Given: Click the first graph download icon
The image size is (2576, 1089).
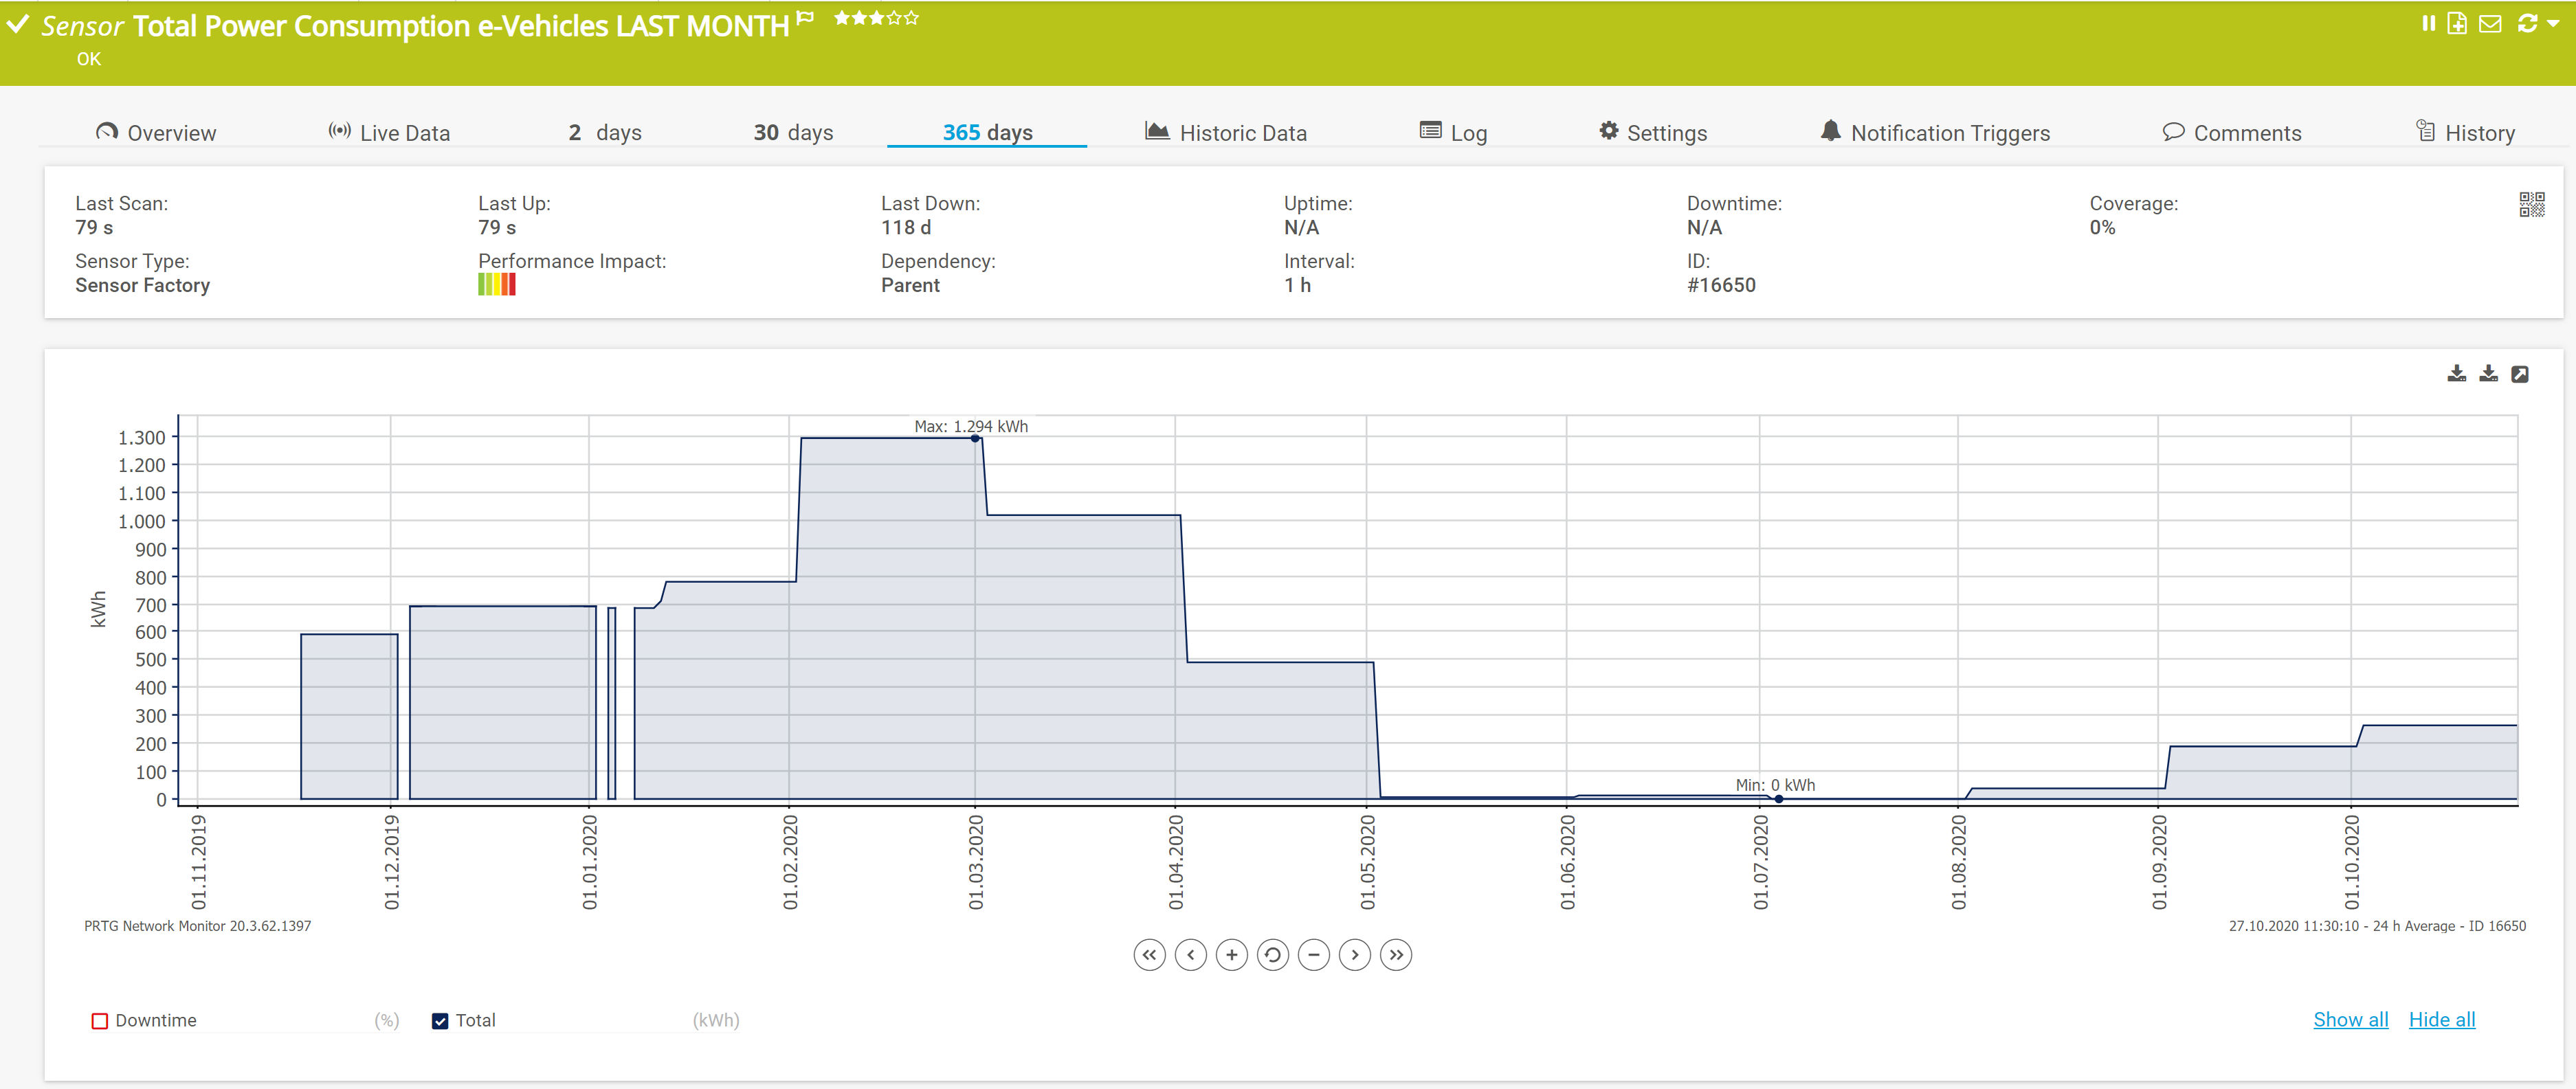Looking at the screenshot, I should pyautogui.click(x=2456, y=374).
